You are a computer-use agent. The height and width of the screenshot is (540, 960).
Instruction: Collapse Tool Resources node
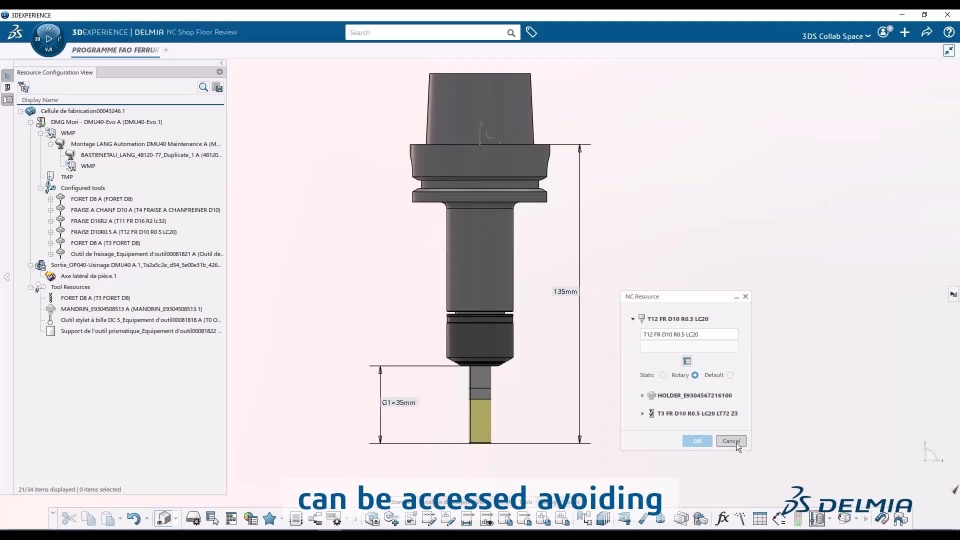click(x=31, y=287)
